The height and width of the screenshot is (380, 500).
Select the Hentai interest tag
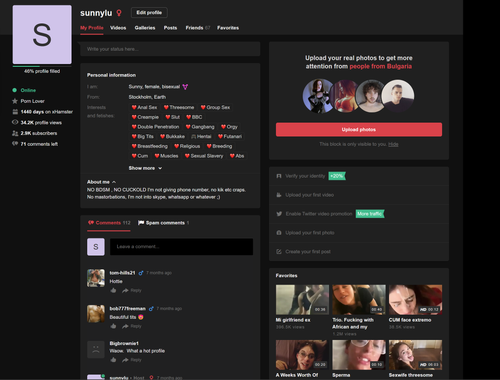pyautogui.click(x=201, y=137)
